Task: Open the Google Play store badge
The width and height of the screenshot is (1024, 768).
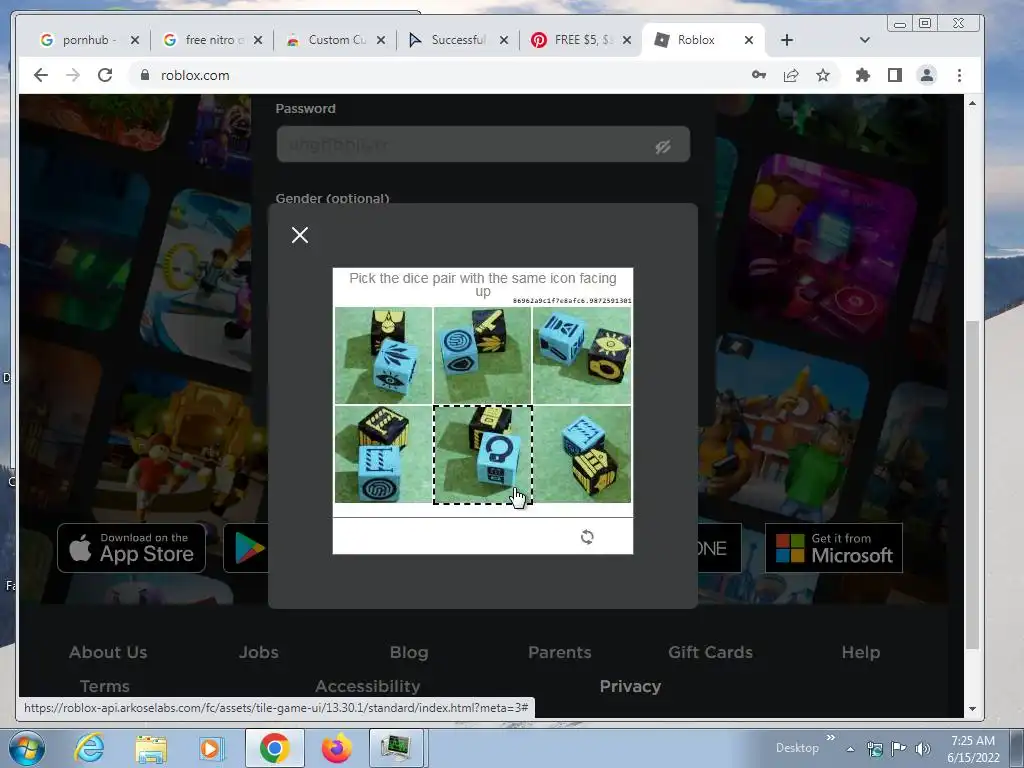Action: coord(247,548)
